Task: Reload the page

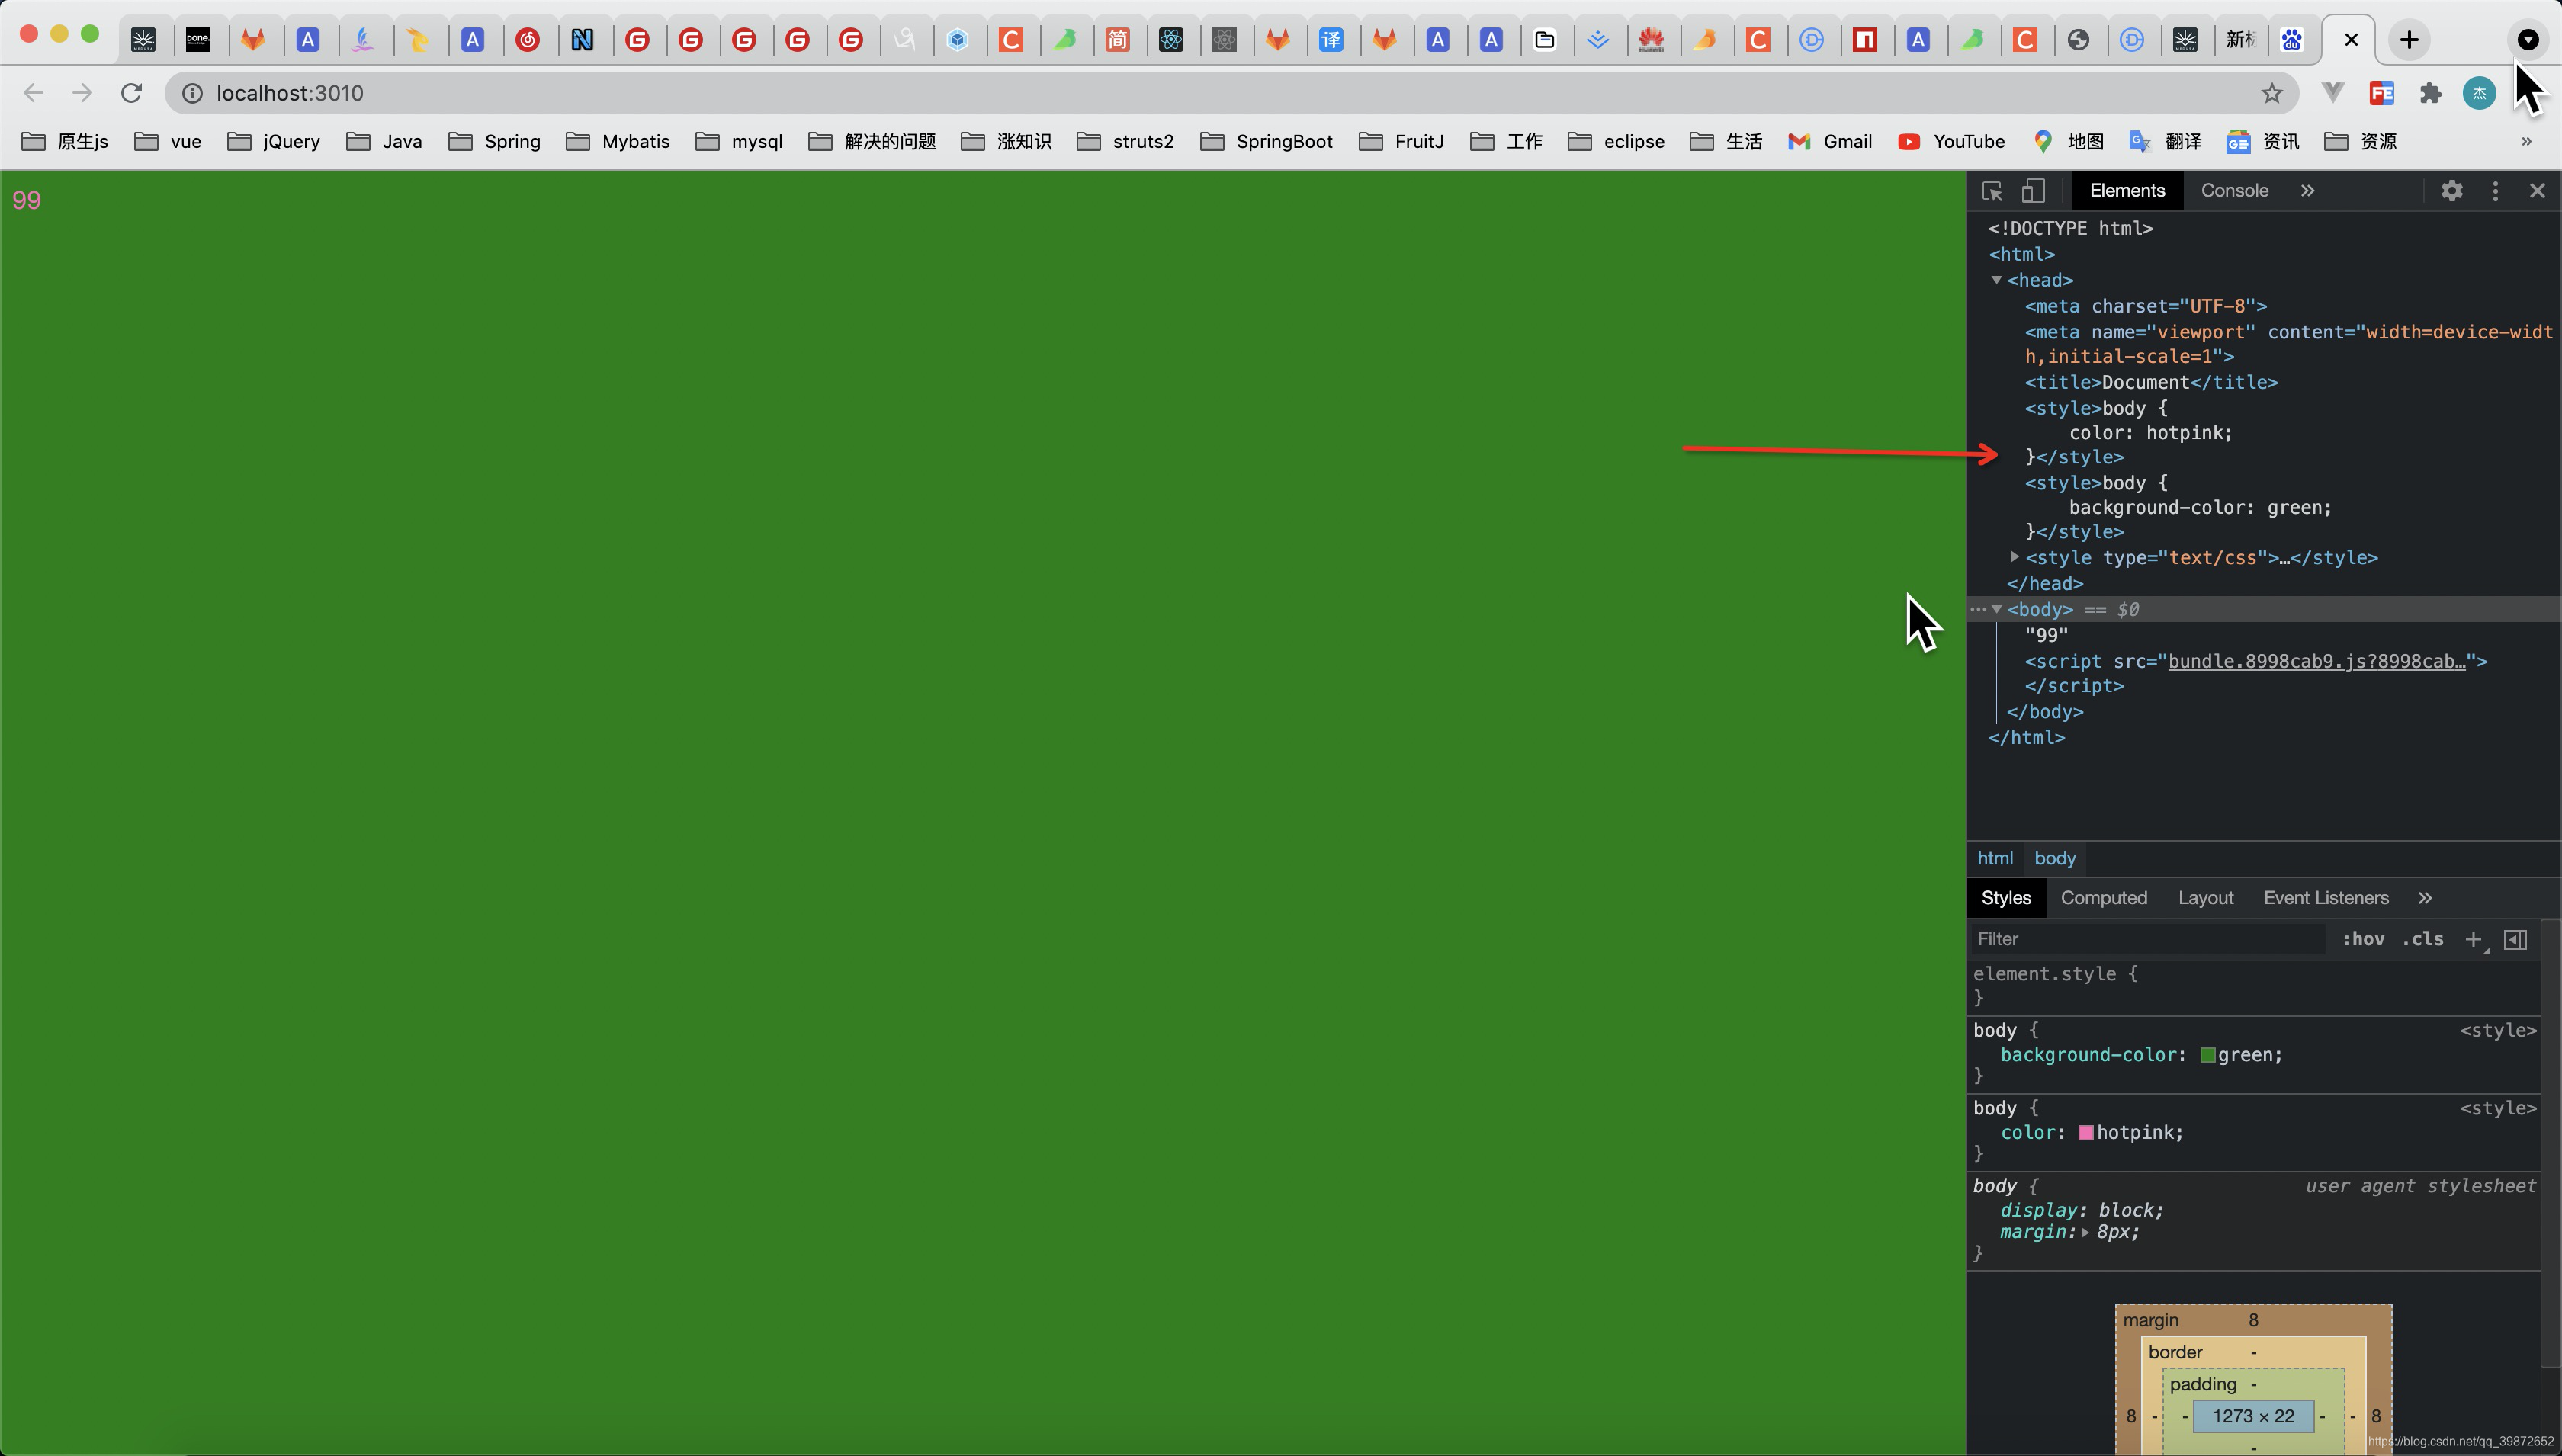Action: [x=131, y=93]
